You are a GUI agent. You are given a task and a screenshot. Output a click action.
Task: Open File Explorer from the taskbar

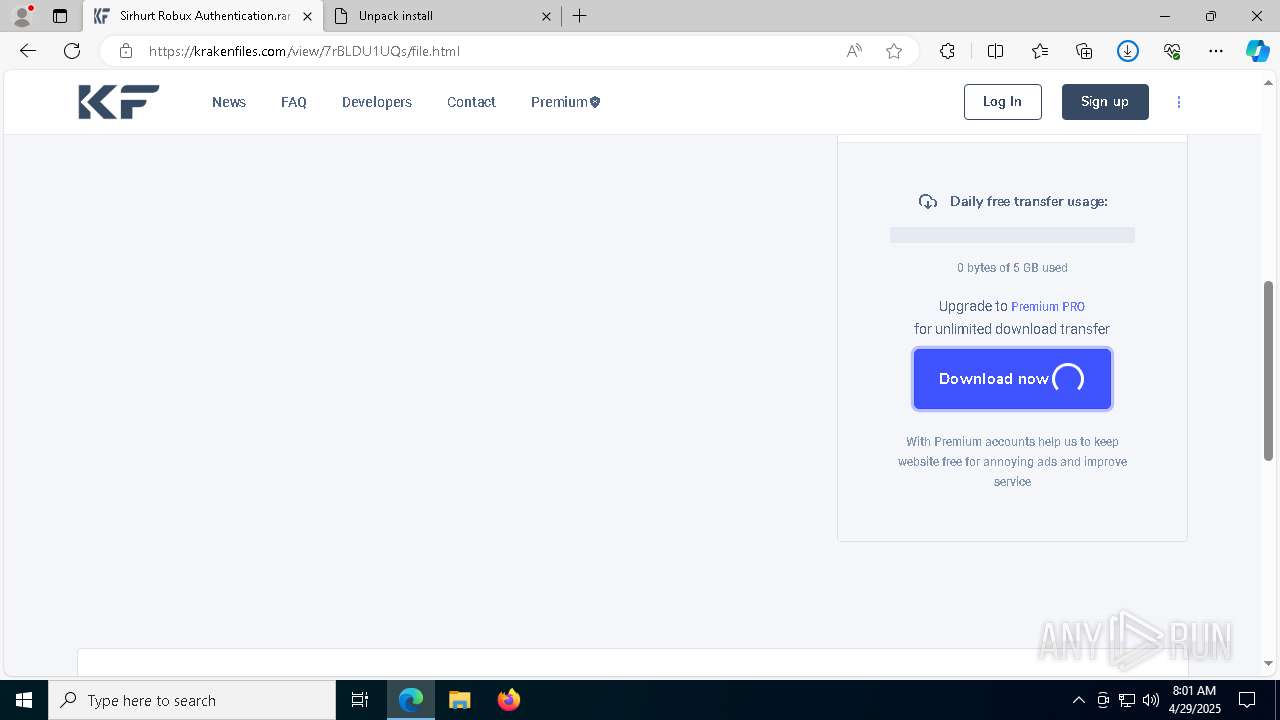460,700
